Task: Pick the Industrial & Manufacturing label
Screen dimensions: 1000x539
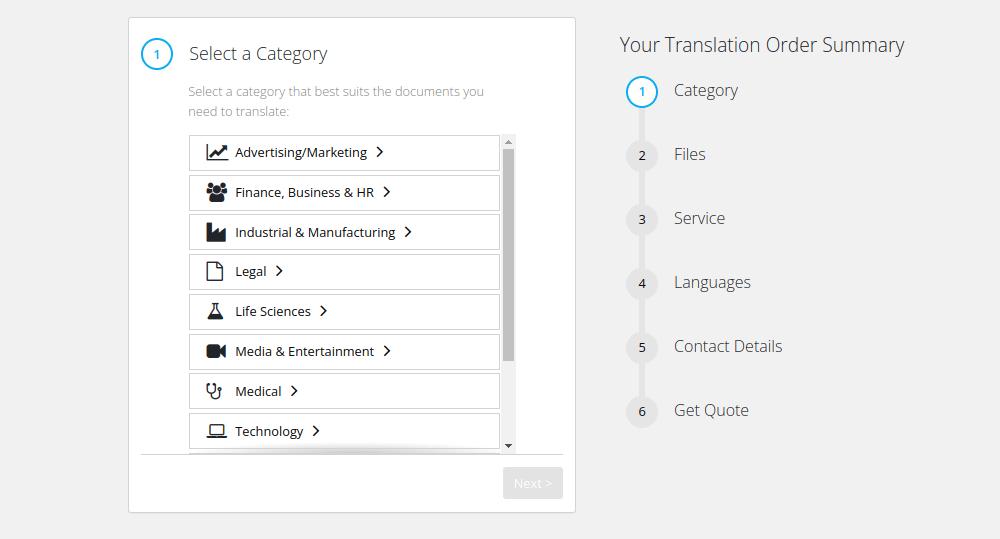Action: [x=315, y=233]
